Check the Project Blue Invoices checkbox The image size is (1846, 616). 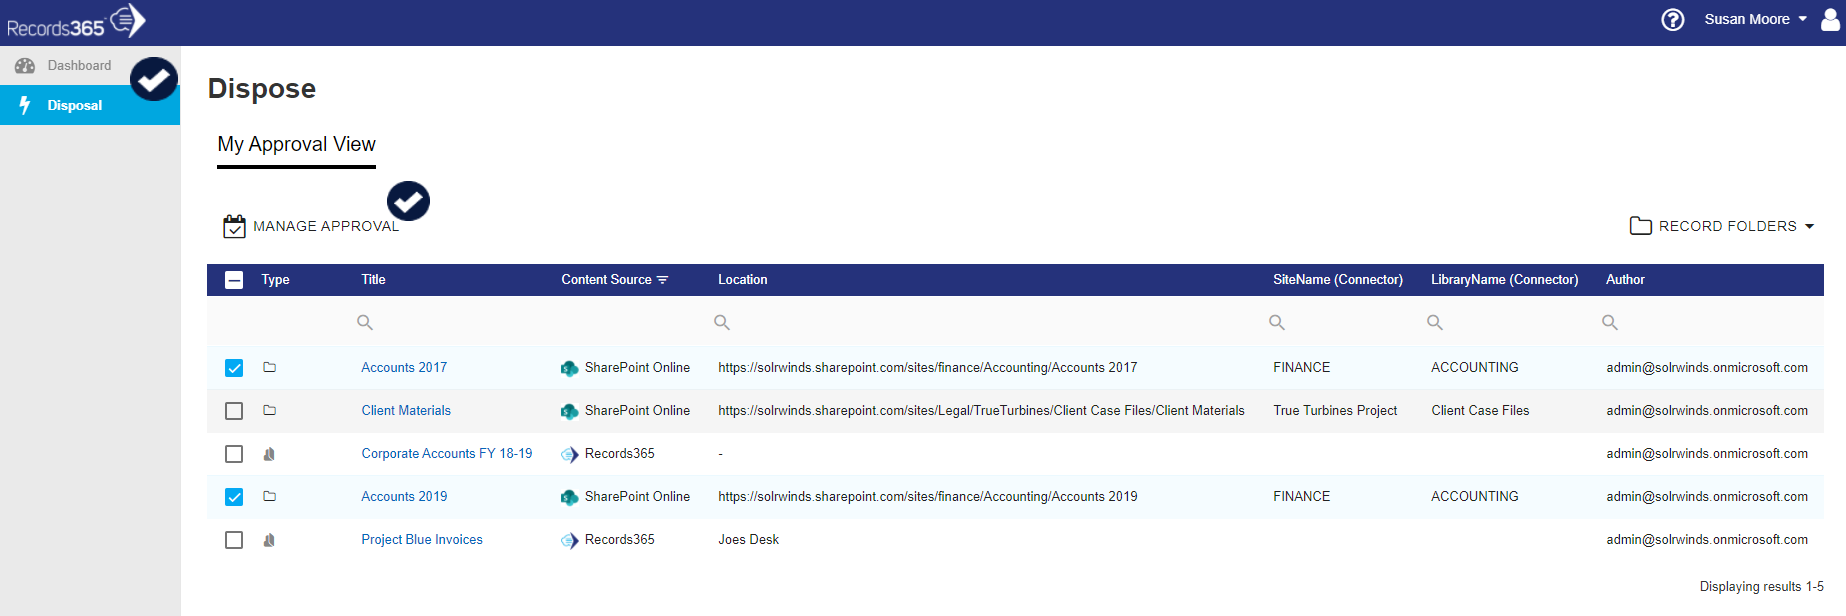[x=234, y=540]
